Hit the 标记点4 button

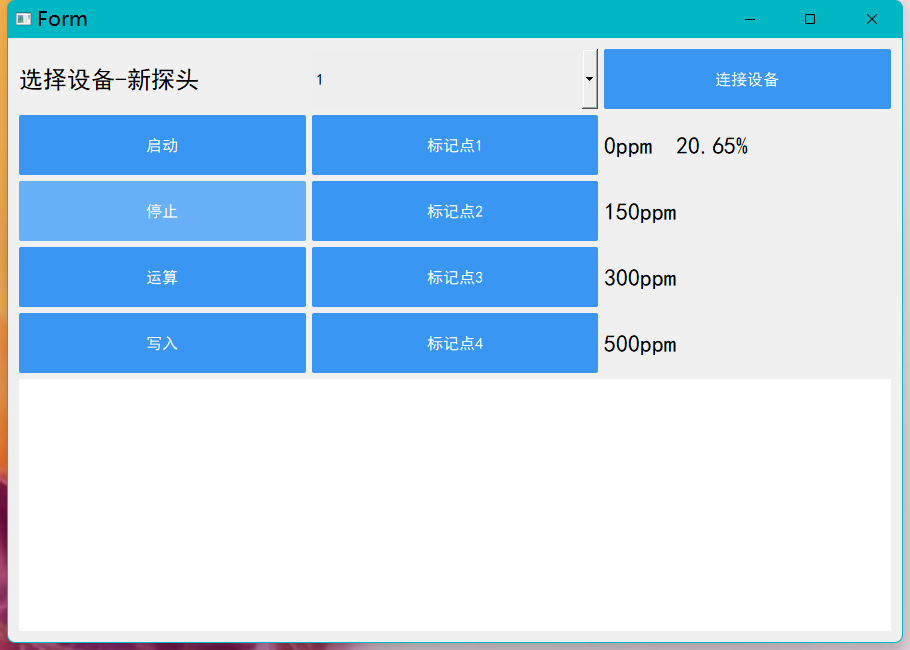(454, 343)
